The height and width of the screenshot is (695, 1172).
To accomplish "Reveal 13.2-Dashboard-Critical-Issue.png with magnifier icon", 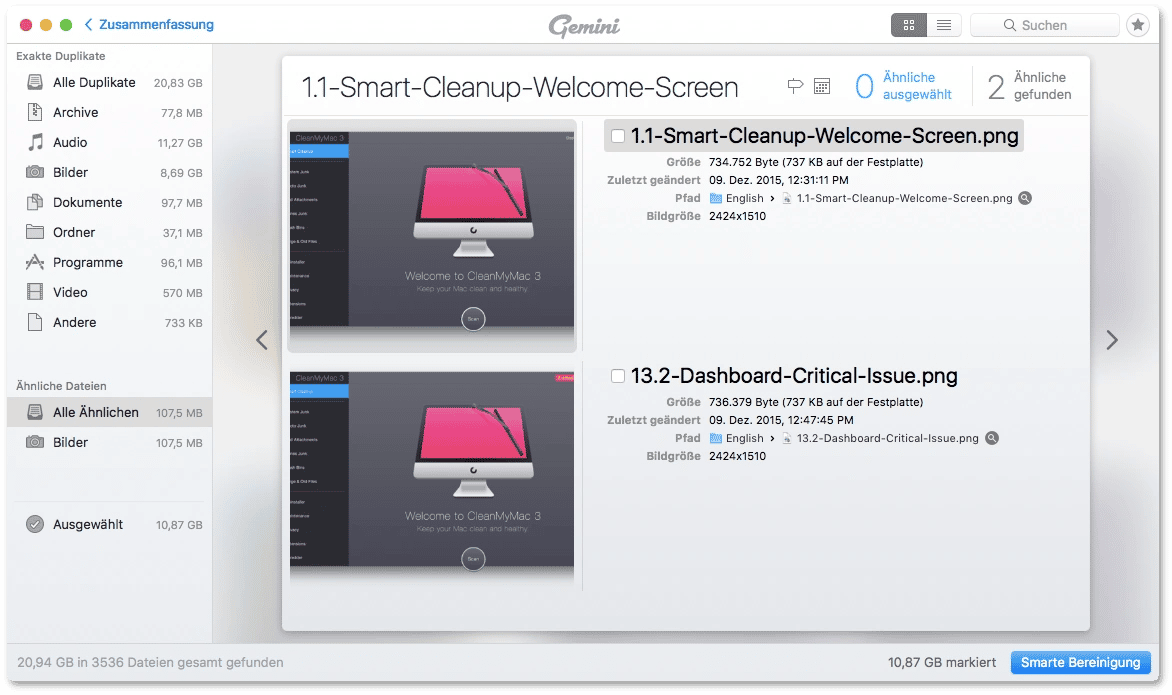I will (991, 438).
